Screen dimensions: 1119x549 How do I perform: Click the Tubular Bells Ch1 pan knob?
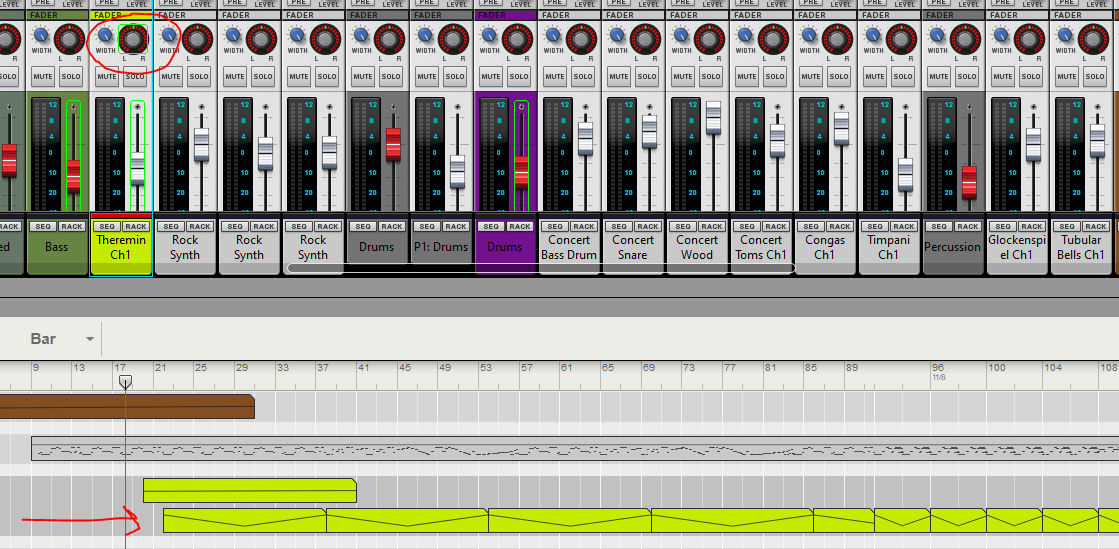pos(1093,40)
